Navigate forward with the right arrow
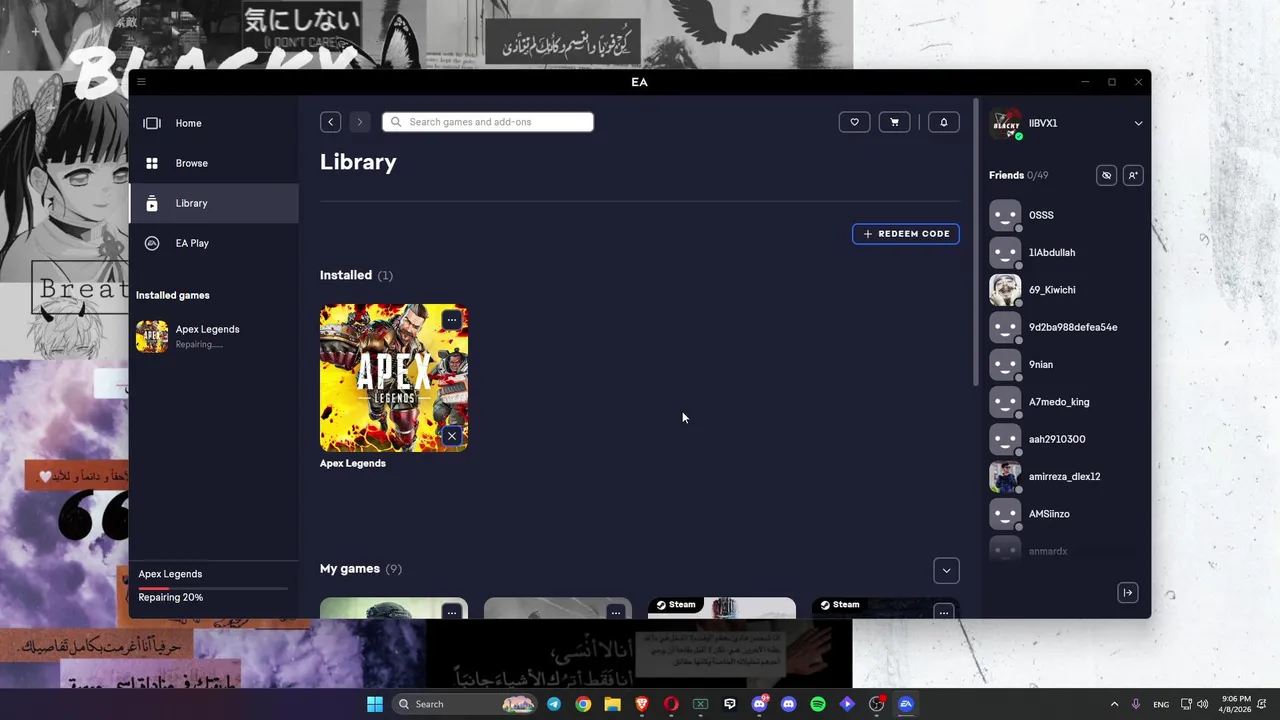The height and width of the screenshot is (720, 1280). (360, 122)
